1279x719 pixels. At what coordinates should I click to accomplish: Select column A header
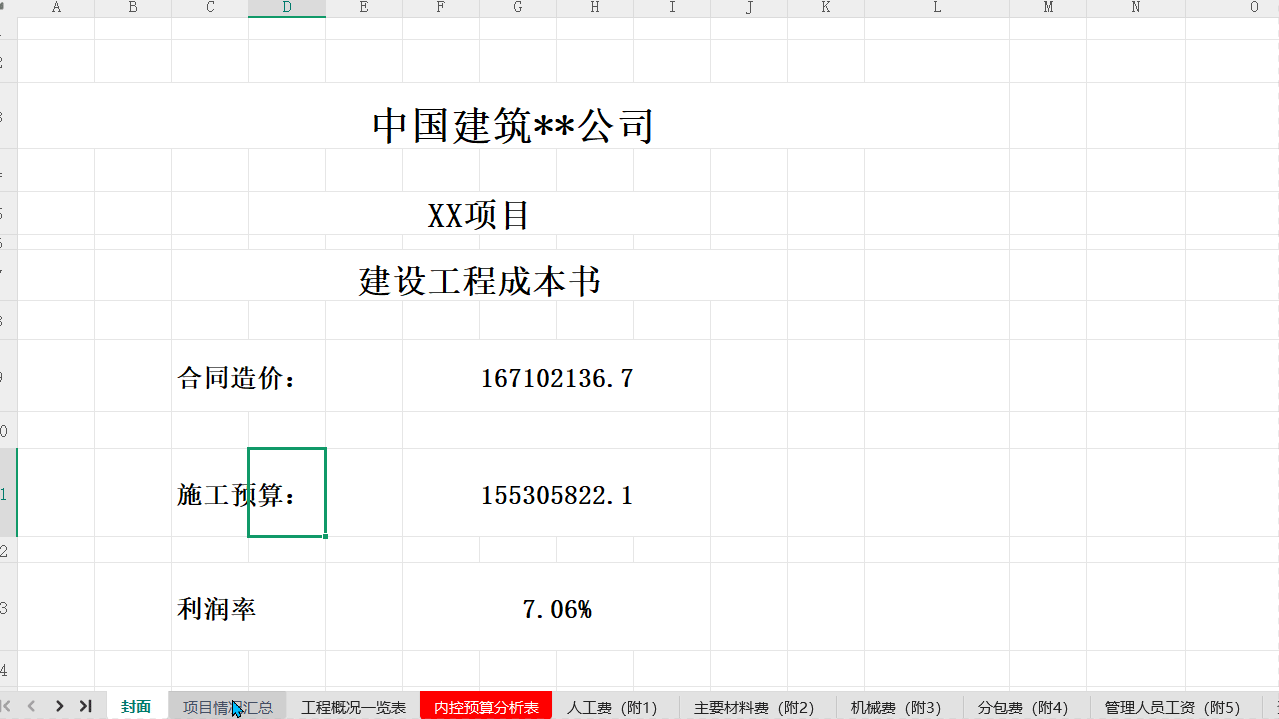(x=56, y=8)
